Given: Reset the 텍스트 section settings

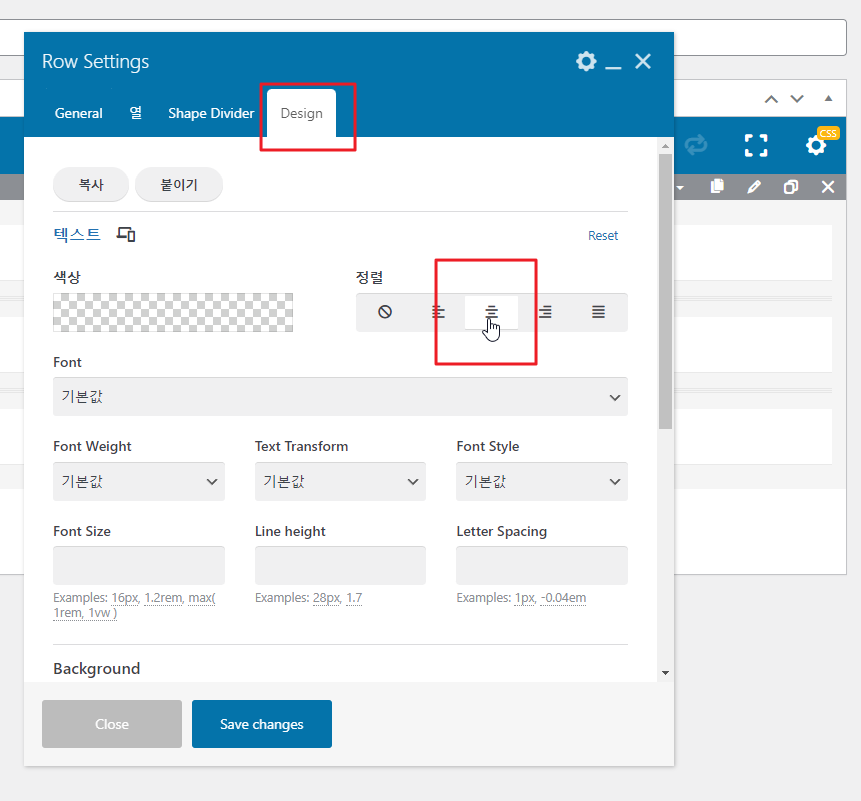Looking at the screenshot, I should [603, 236].
